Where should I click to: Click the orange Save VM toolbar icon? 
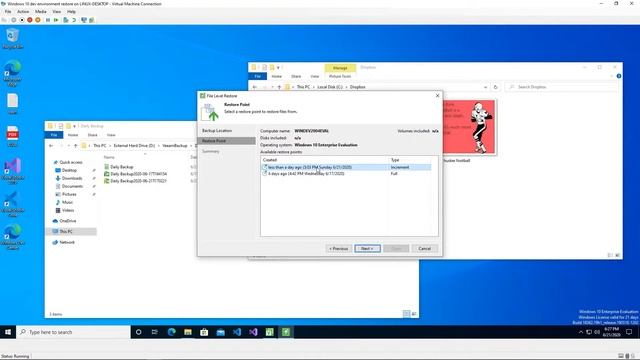[38, 20]
